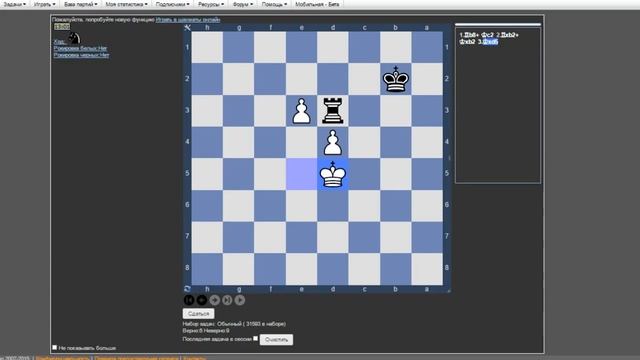Start autoplay of the moves
Image resolution: width=640 pixels, height=360 pixels.
[240, 300]
